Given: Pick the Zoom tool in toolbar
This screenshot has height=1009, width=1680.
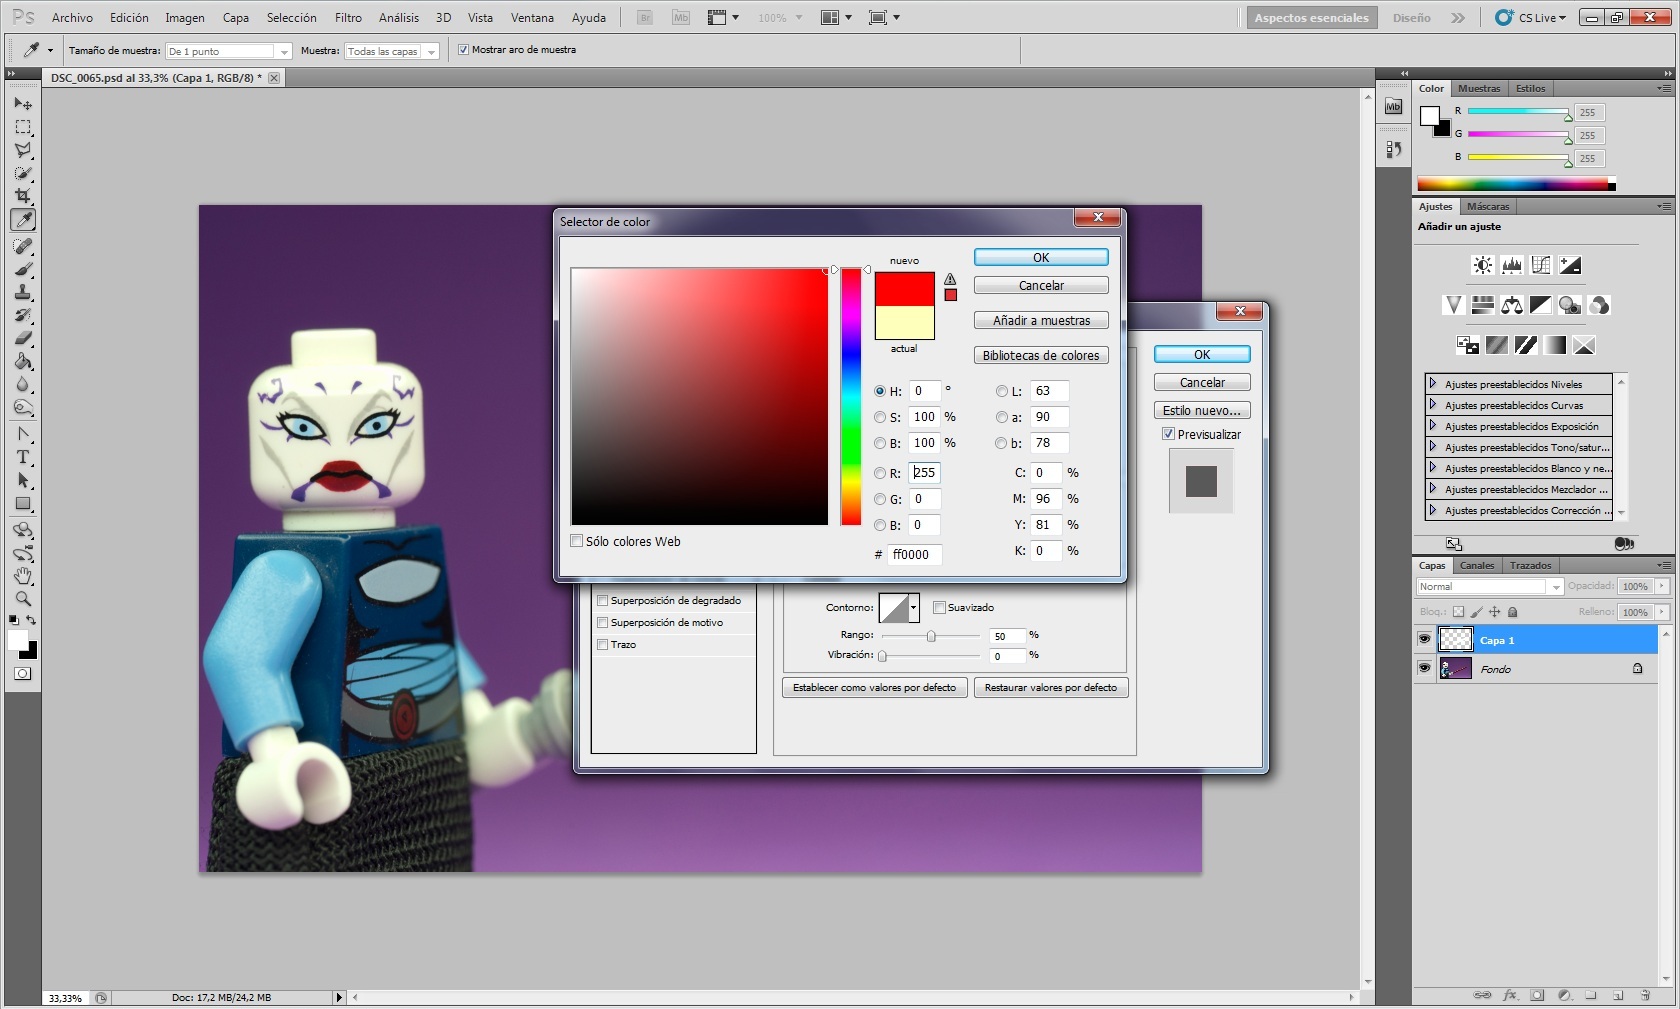Looking at the screenshot, I should click(23, 599).
